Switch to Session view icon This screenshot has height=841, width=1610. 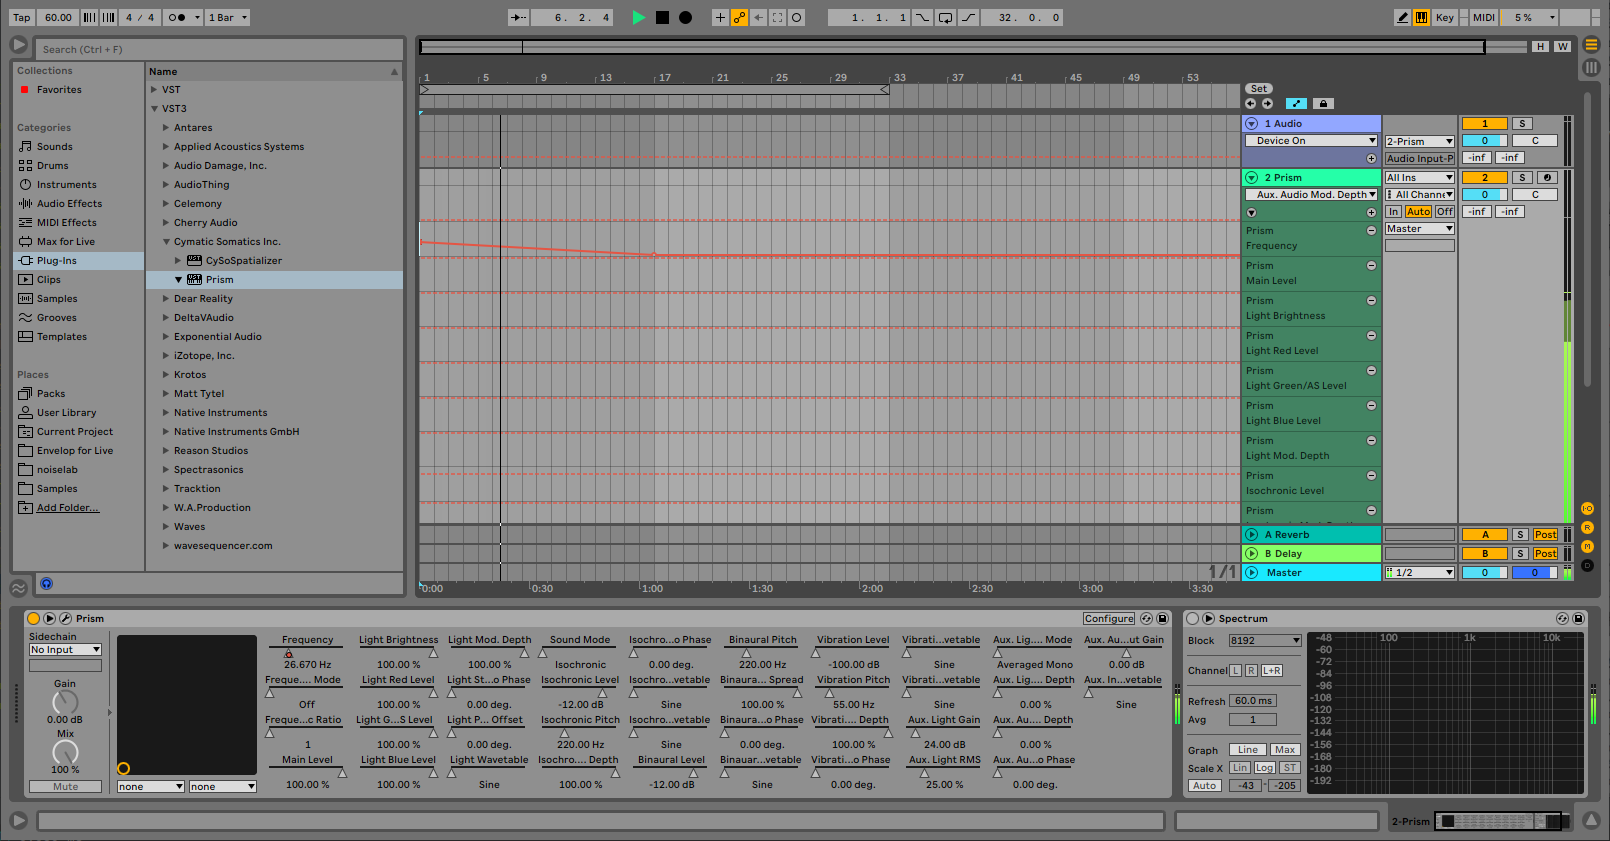pyautogui.click(x=1591, y=67)
